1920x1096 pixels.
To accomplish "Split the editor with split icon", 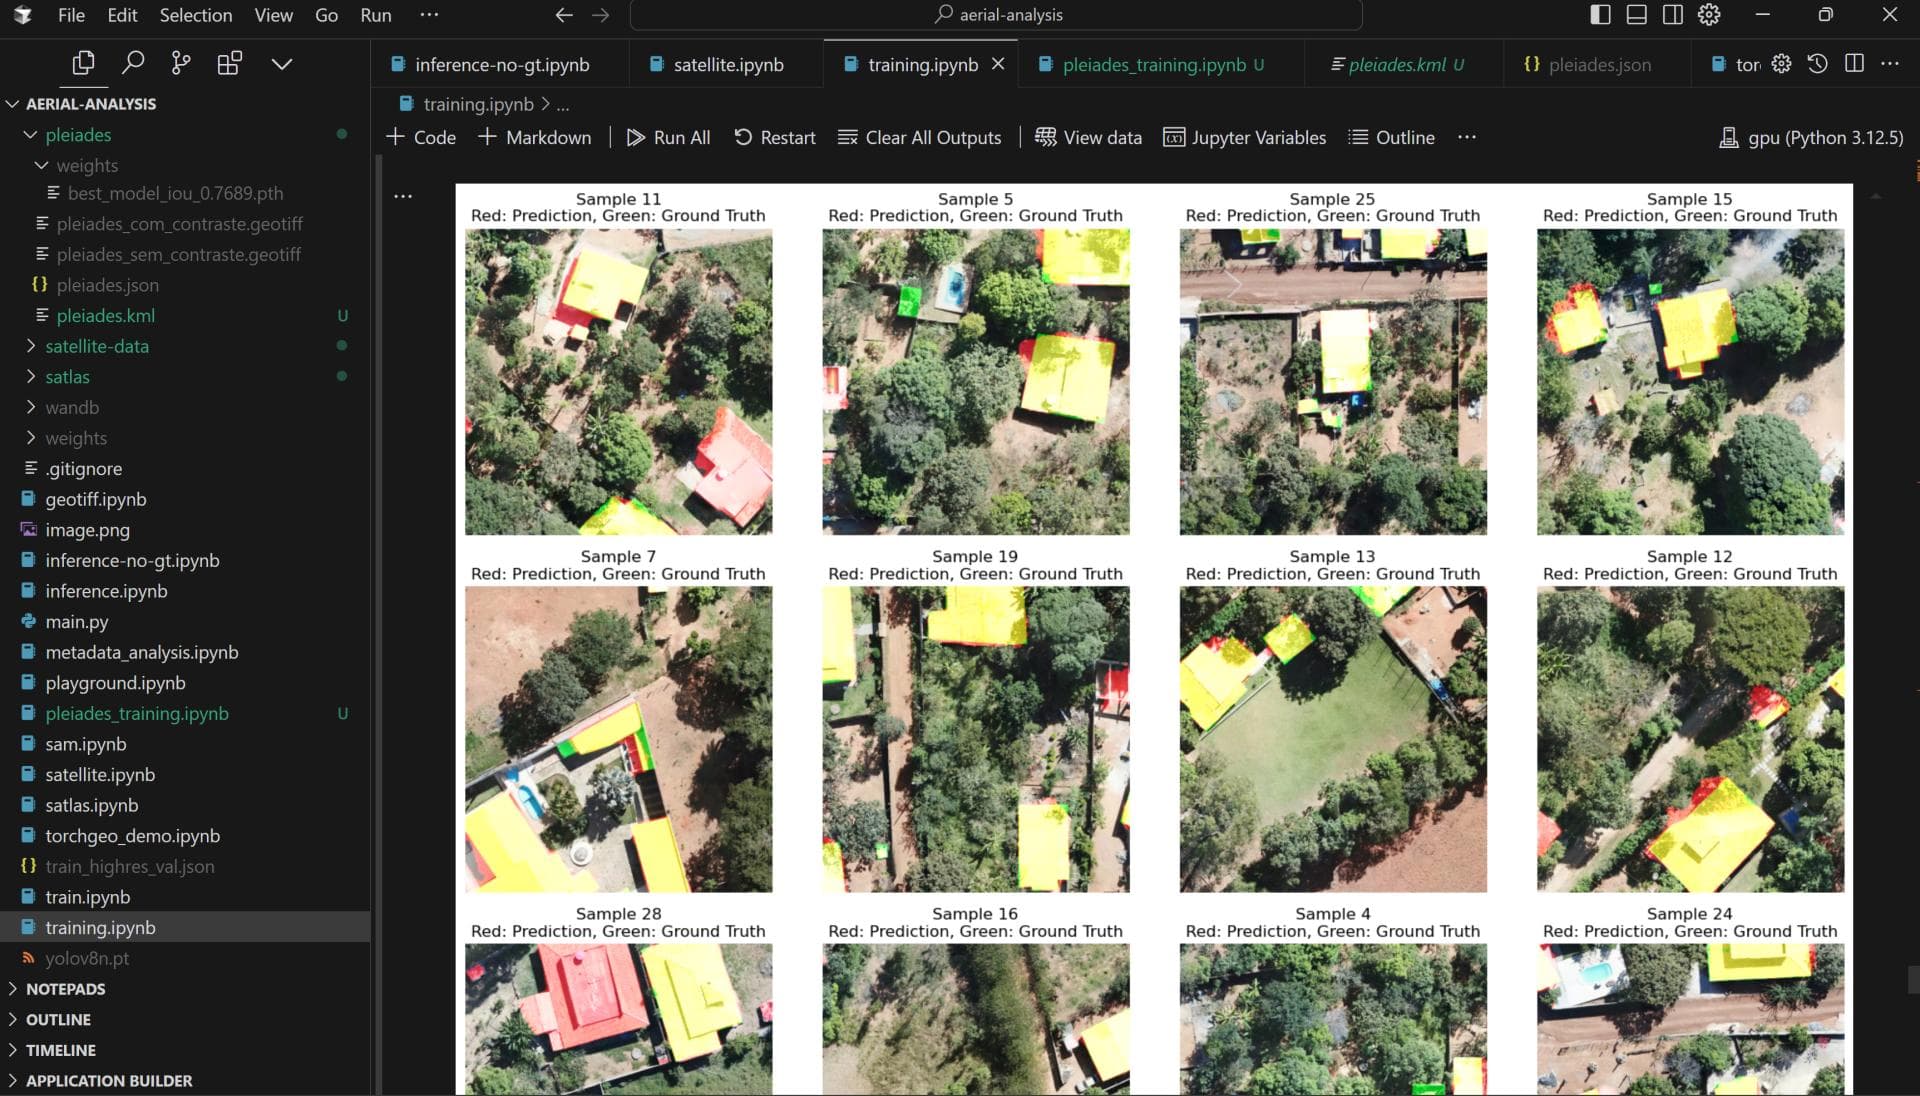I will click(x=1854, y=64).
